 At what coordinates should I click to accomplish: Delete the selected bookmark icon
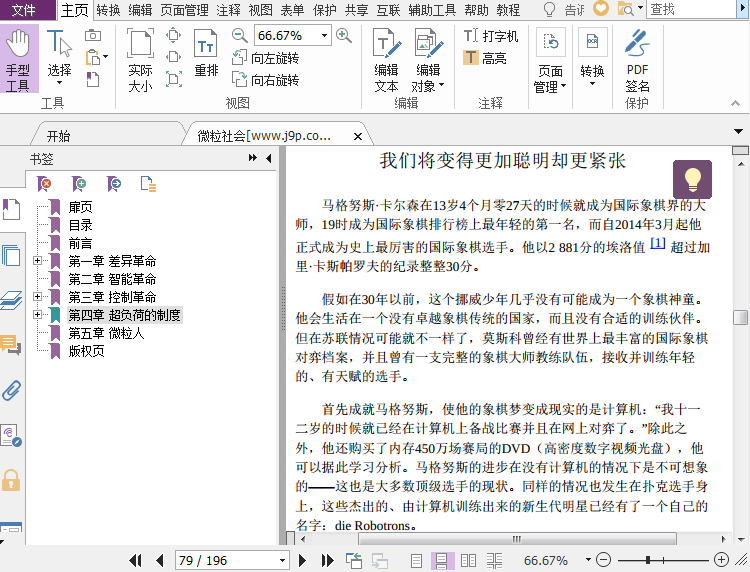[44, 184]
